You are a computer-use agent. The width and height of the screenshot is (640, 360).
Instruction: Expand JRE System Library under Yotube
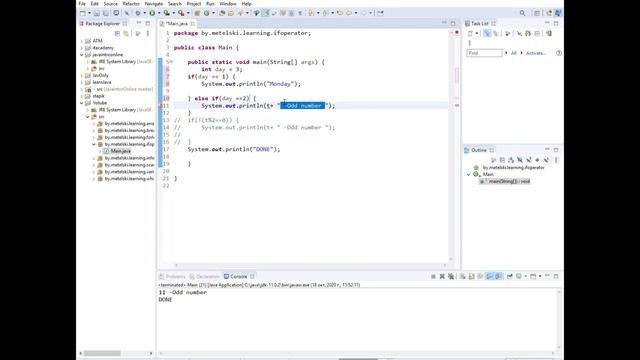click(88, 110)
